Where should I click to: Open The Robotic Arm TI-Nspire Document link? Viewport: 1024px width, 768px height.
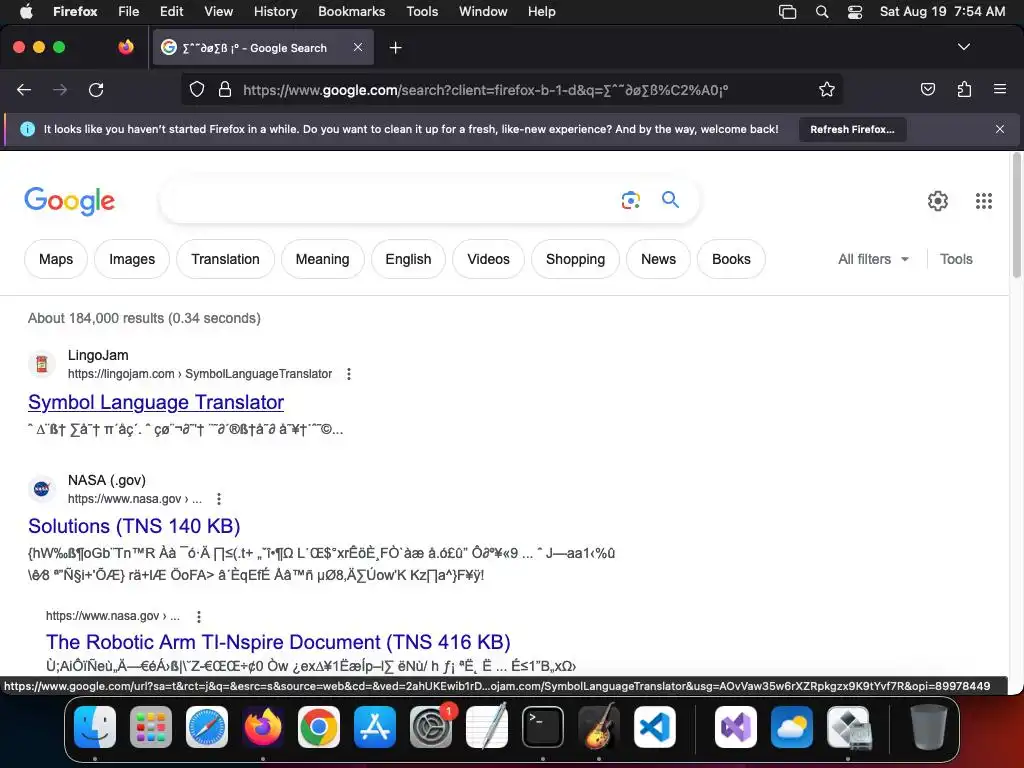tap(278, 642)
